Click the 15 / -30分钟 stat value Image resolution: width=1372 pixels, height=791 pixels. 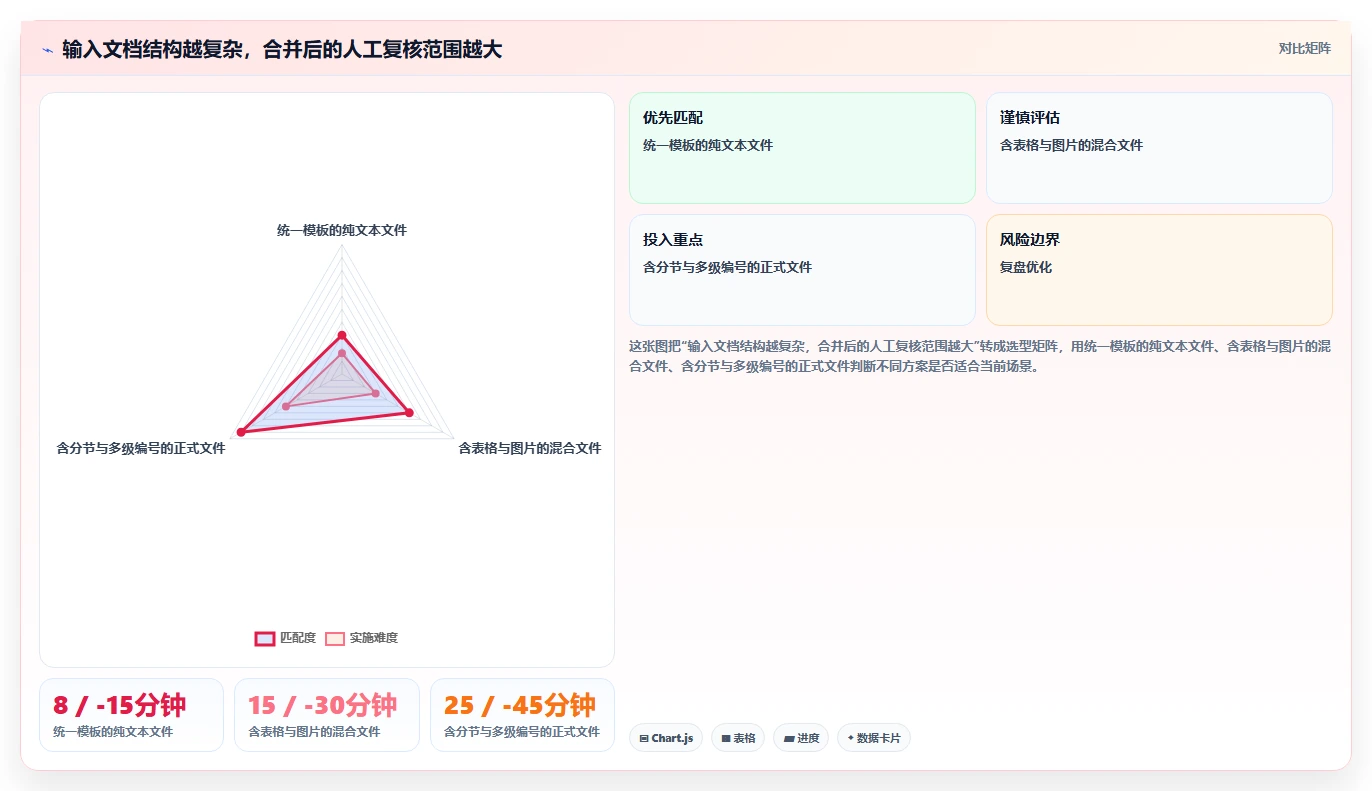click(323, 705)
